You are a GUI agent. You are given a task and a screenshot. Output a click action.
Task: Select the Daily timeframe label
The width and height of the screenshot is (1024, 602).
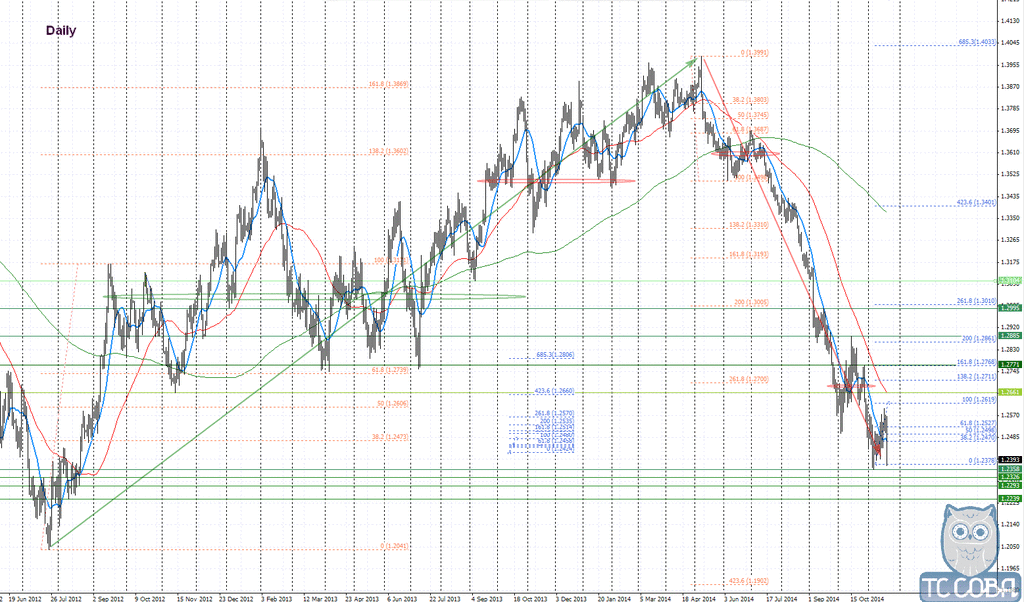[61, 31]
